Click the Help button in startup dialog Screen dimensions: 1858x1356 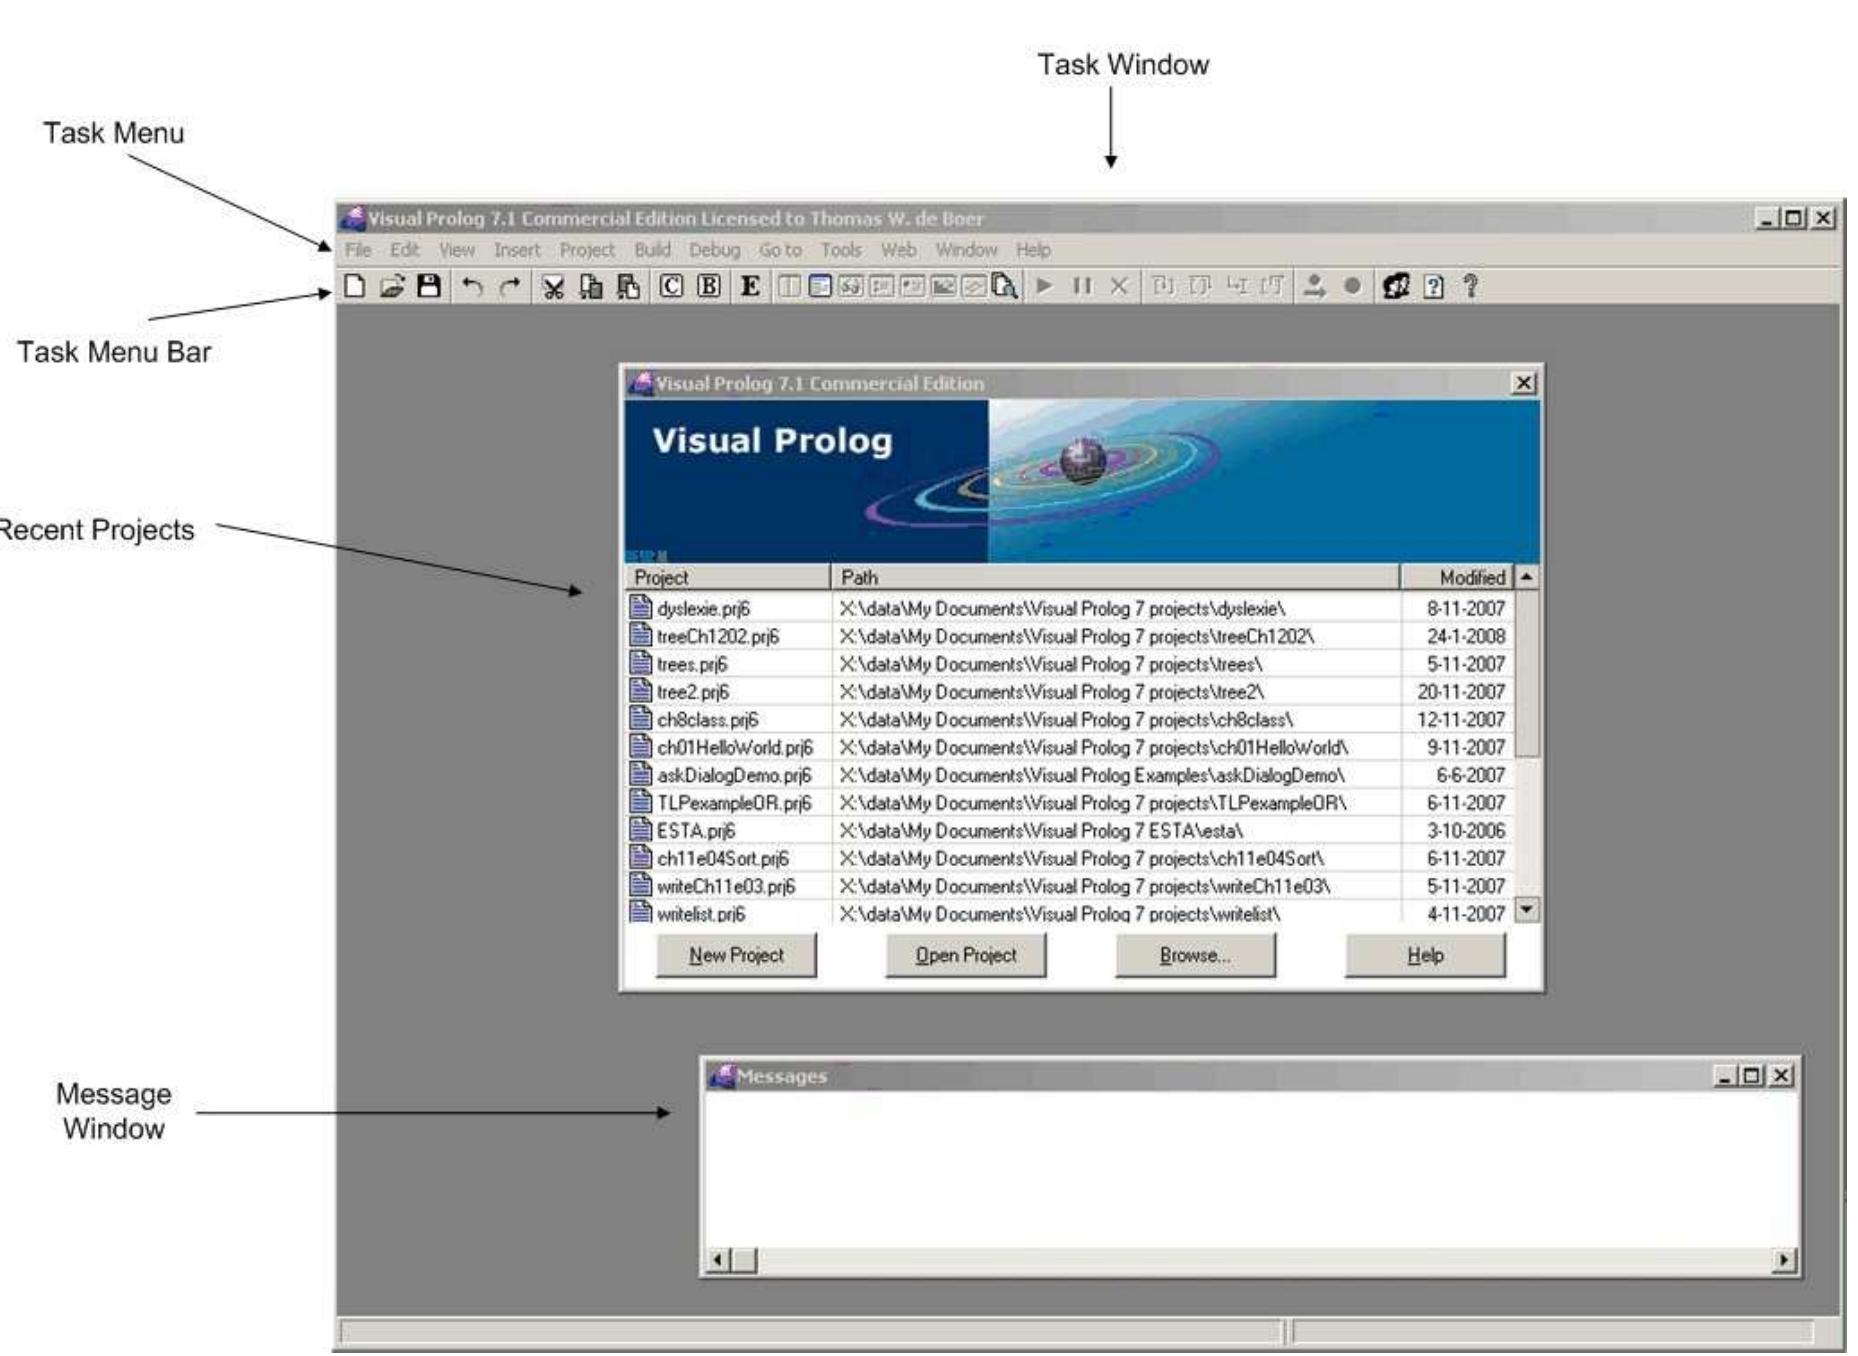pos(1425,955)
